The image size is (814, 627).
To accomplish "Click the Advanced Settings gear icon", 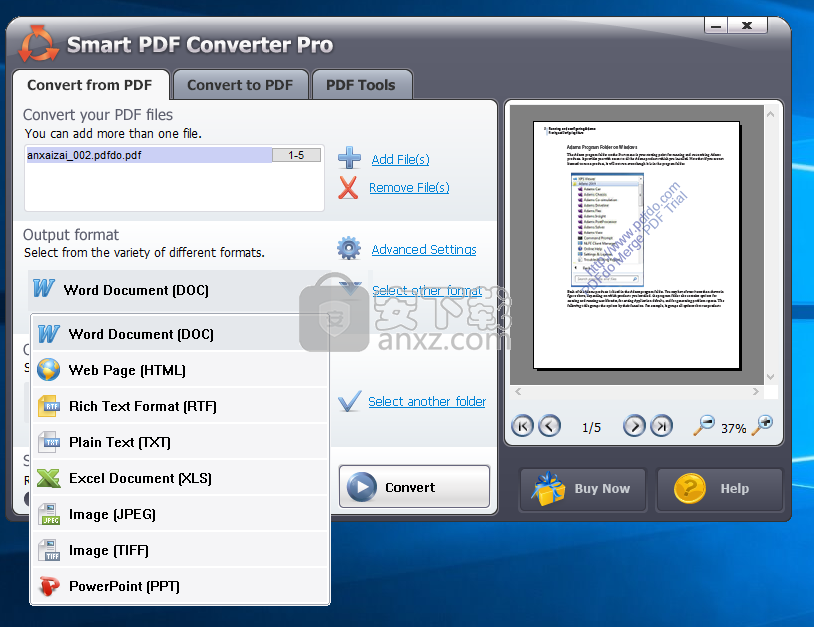I will pyautogui.click(x=348, y=249).
